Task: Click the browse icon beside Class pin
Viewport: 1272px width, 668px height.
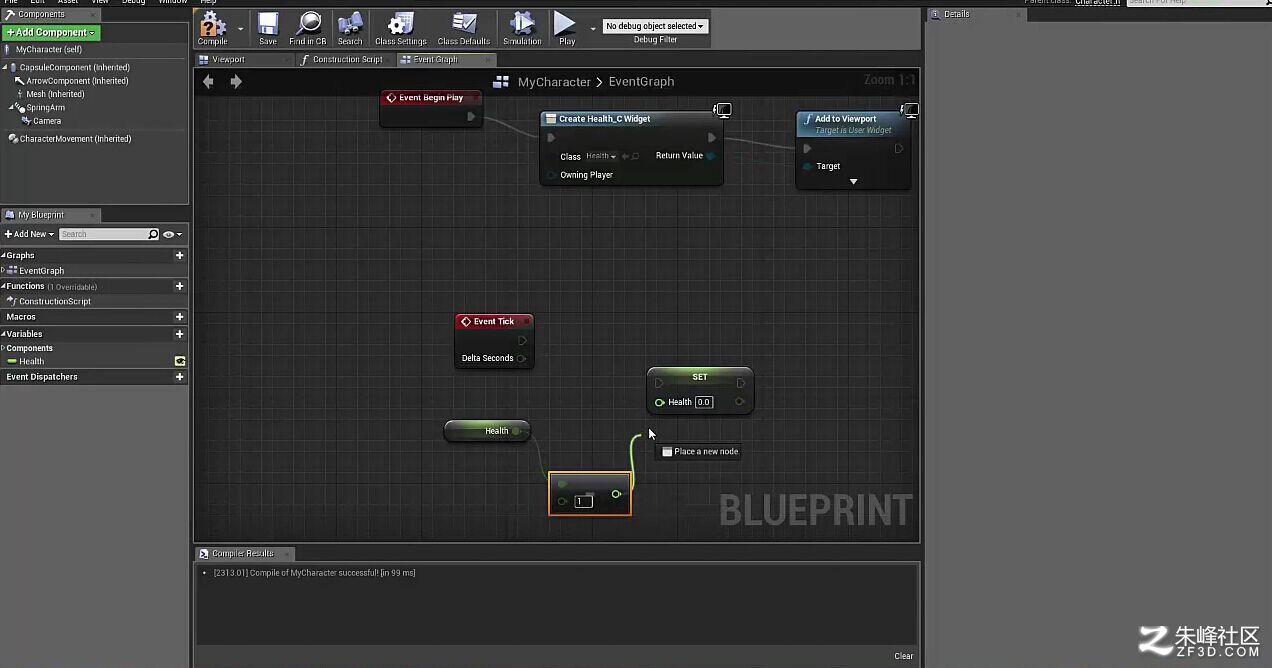Action: tap(635, 156)
